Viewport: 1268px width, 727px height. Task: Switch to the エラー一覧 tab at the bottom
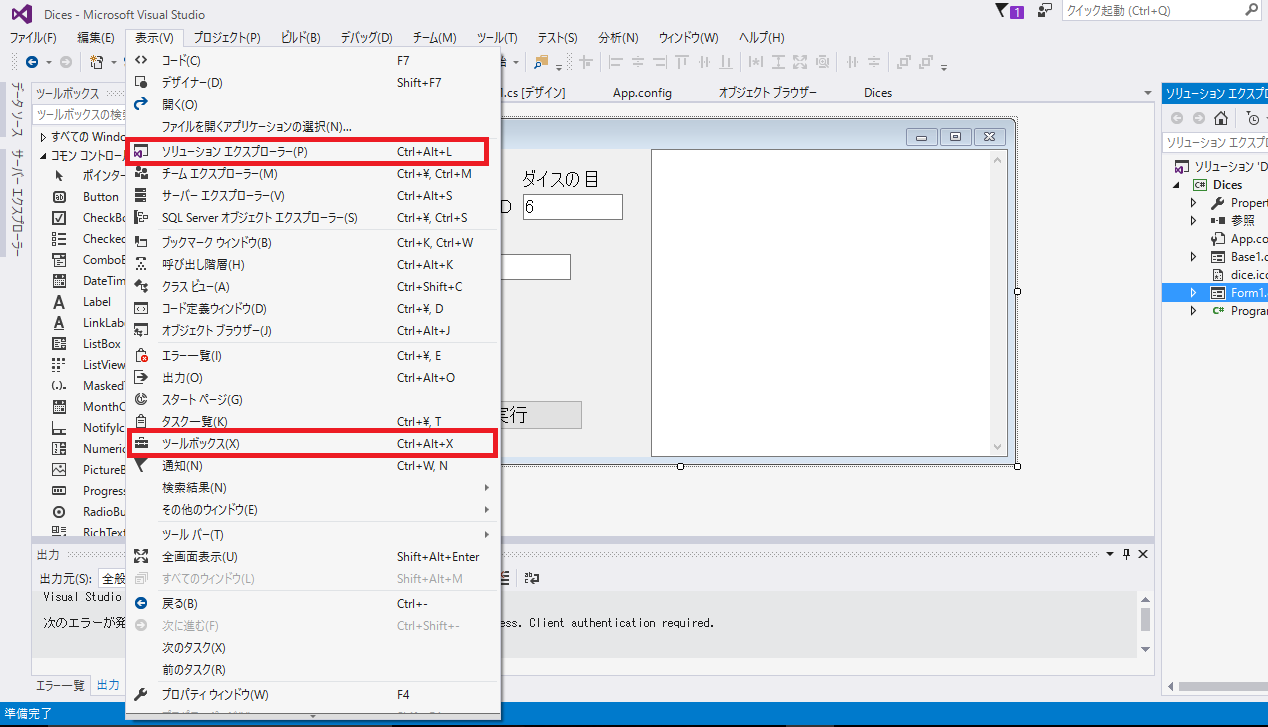tap(61, 685)
